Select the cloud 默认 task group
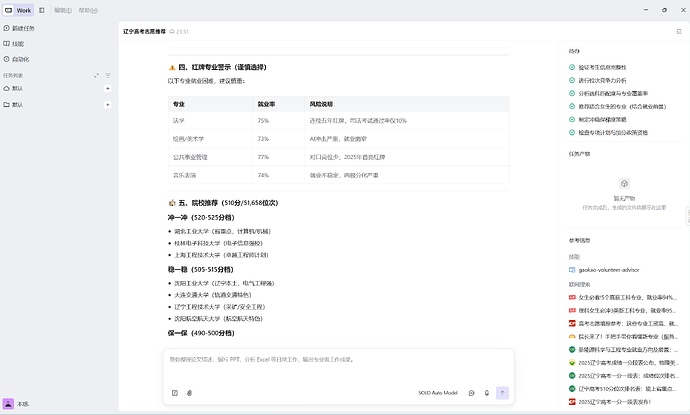Image resolution: width=690 pixels, height=415 pixels. [13, 88]
